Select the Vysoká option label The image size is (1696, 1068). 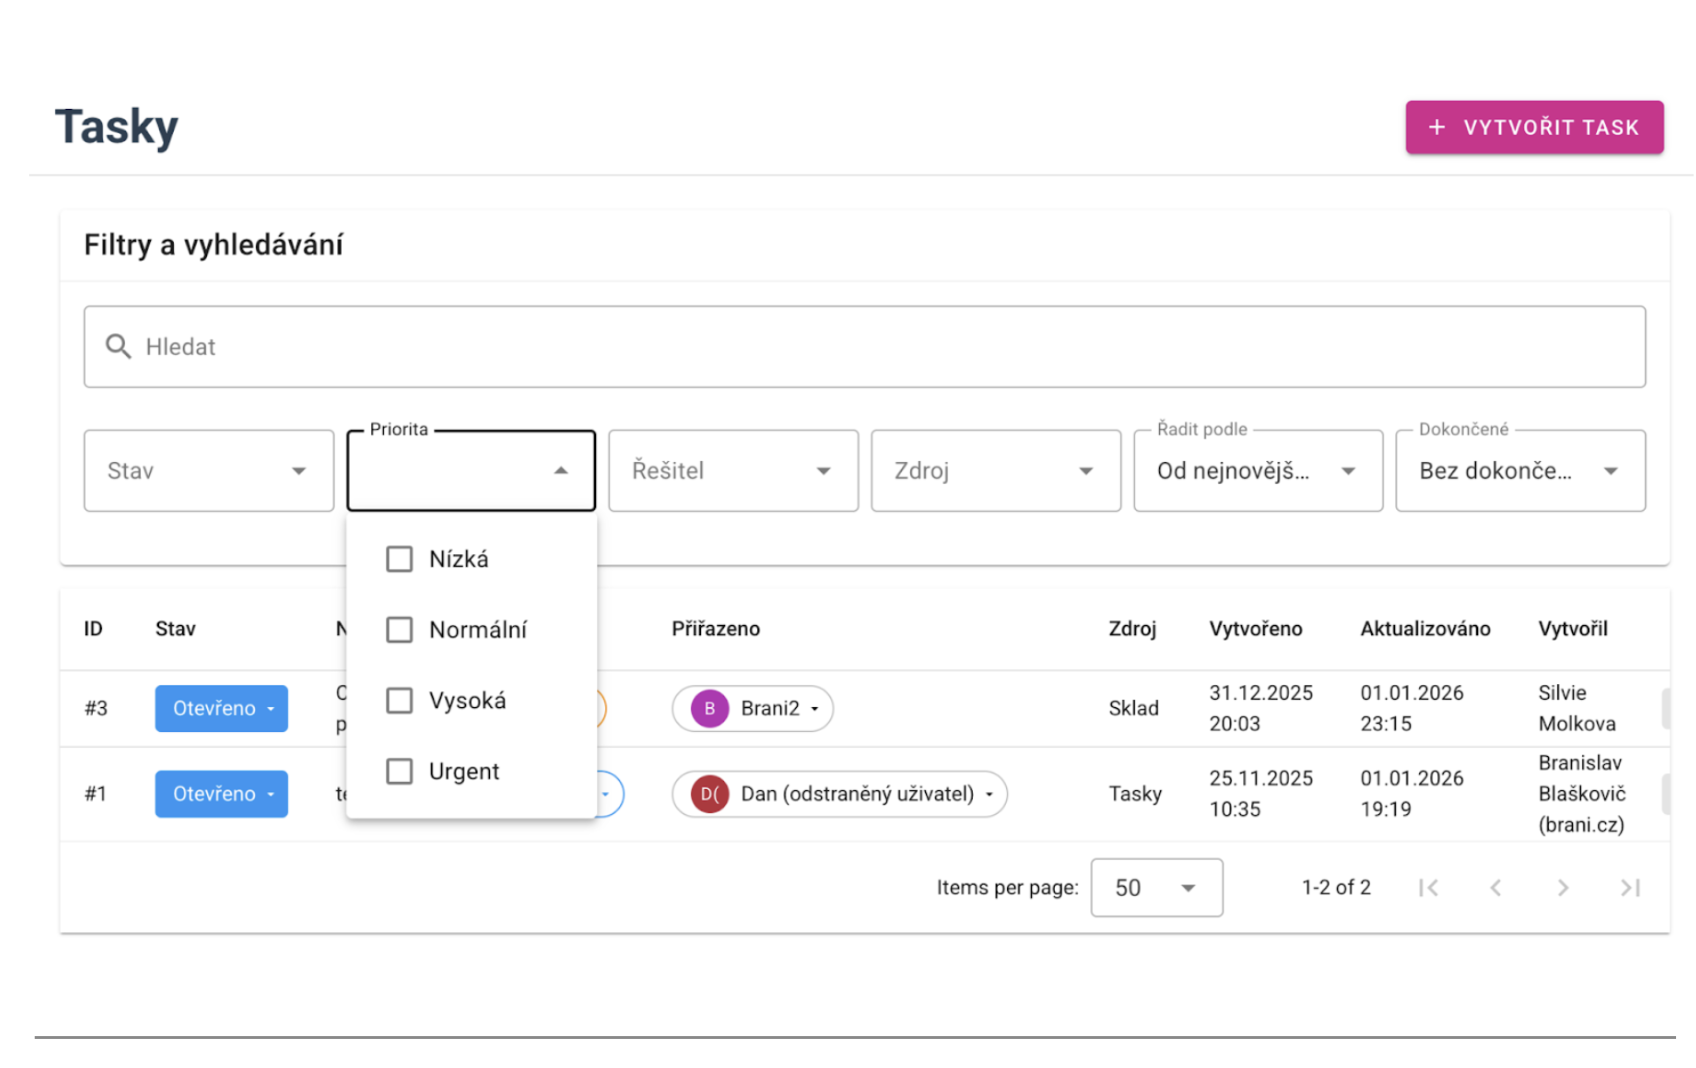pos(467,700)
